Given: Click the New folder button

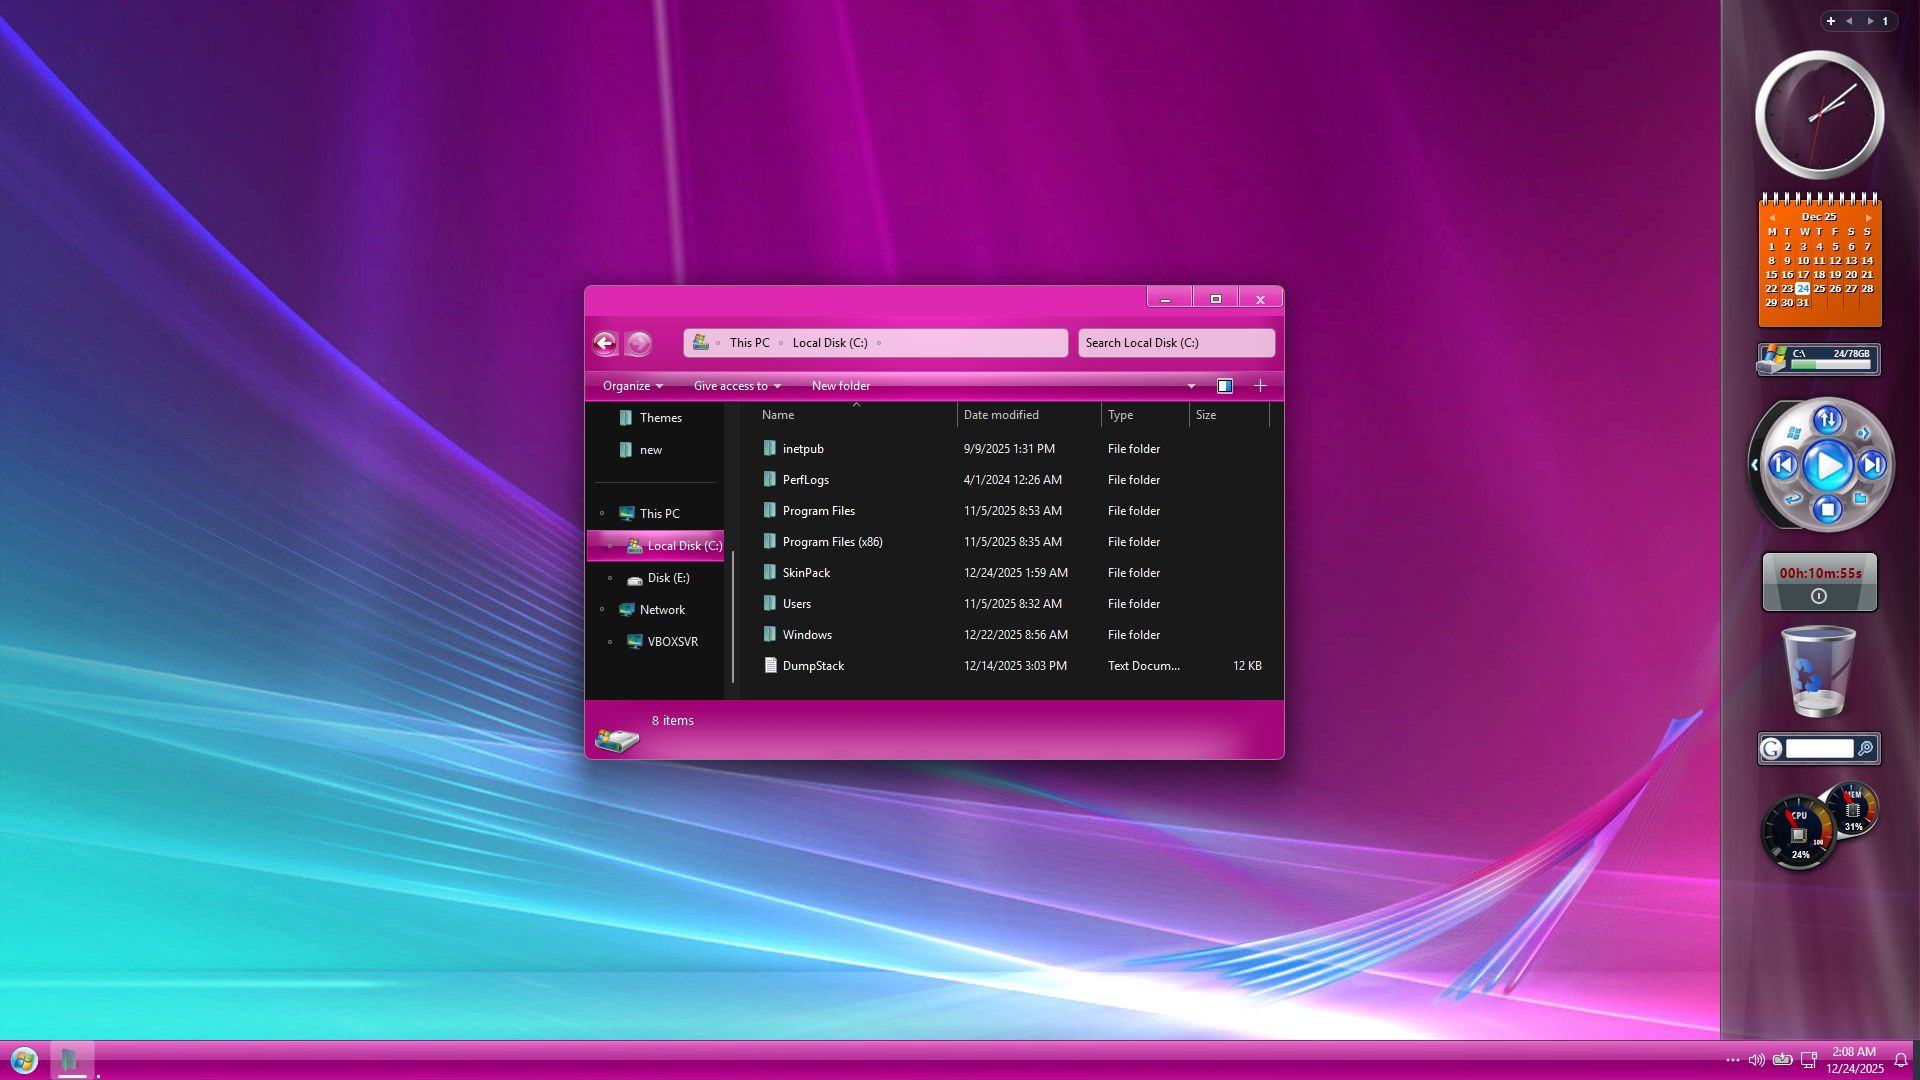Looking at the screenshot, I should (840, 386).
